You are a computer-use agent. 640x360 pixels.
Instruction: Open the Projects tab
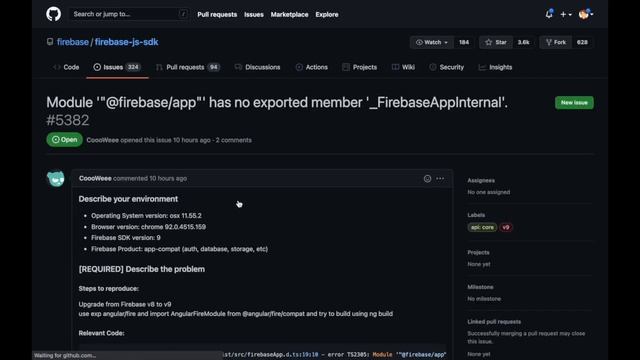(x=360, y=67)
